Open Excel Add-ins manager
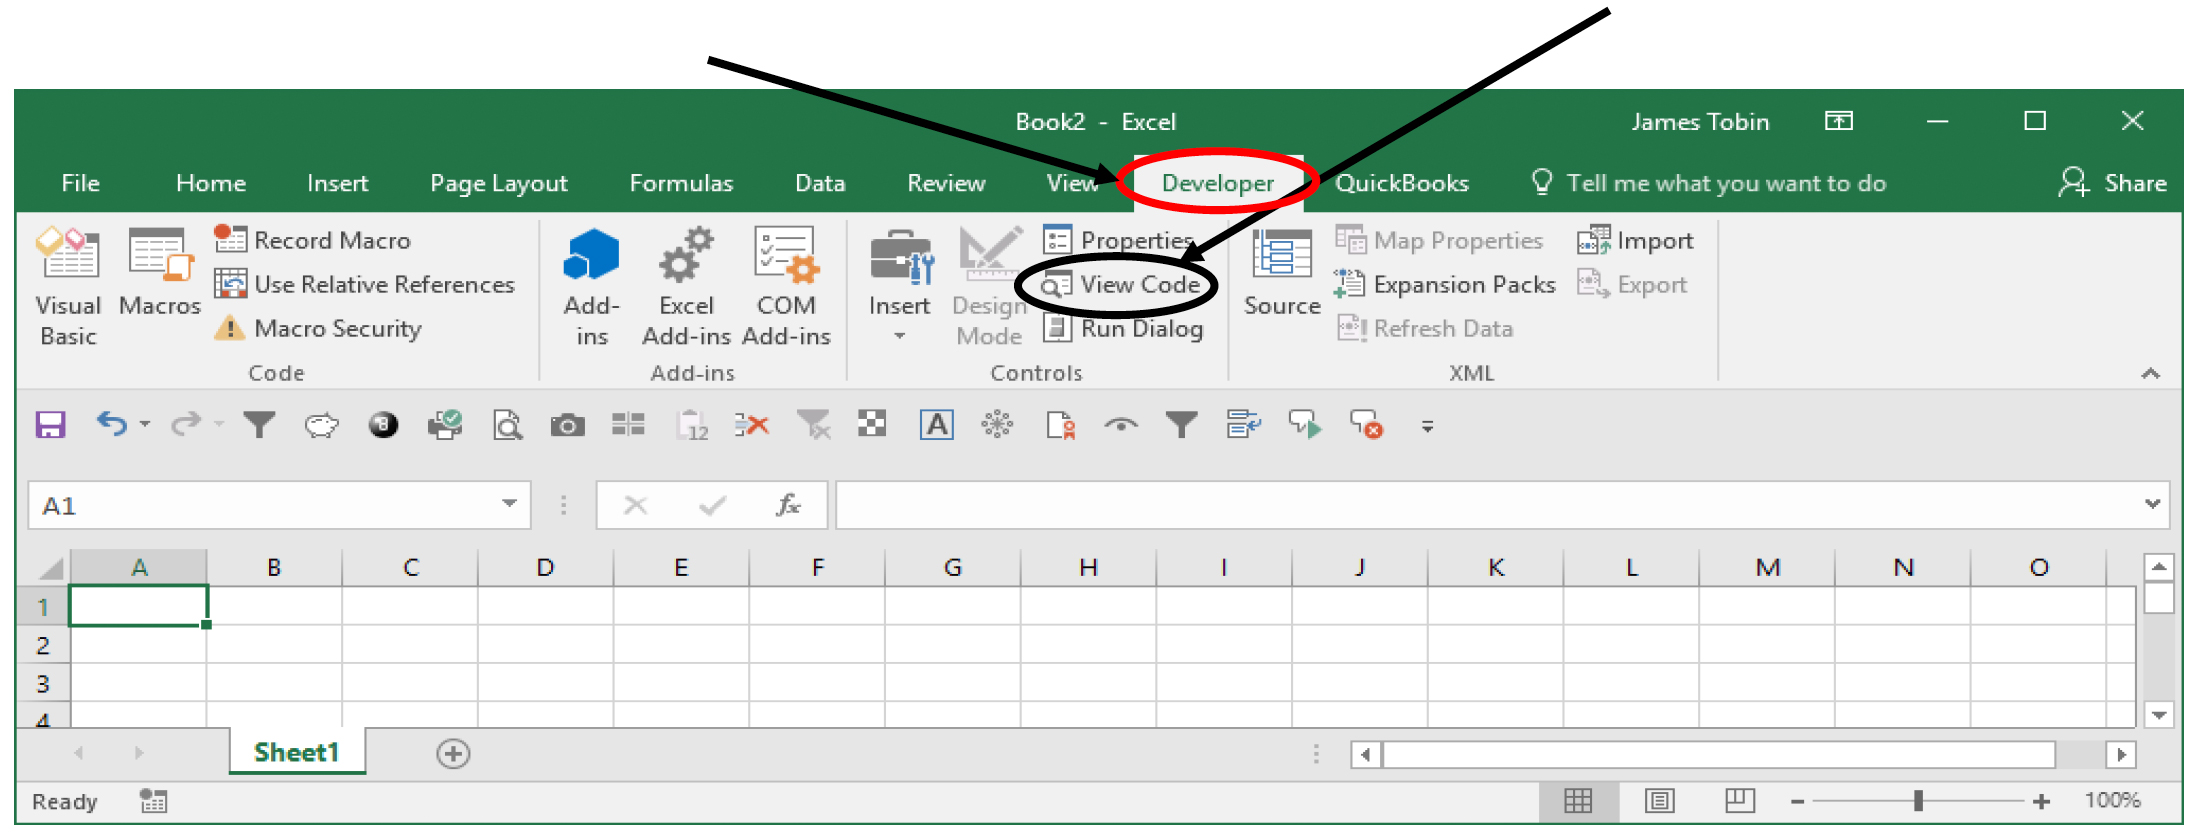The height and width of the screenshot is (839, 2195). [x=686, y=286]
